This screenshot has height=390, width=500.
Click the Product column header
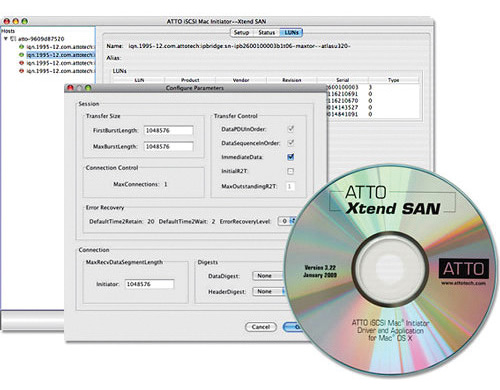point(190,80)
